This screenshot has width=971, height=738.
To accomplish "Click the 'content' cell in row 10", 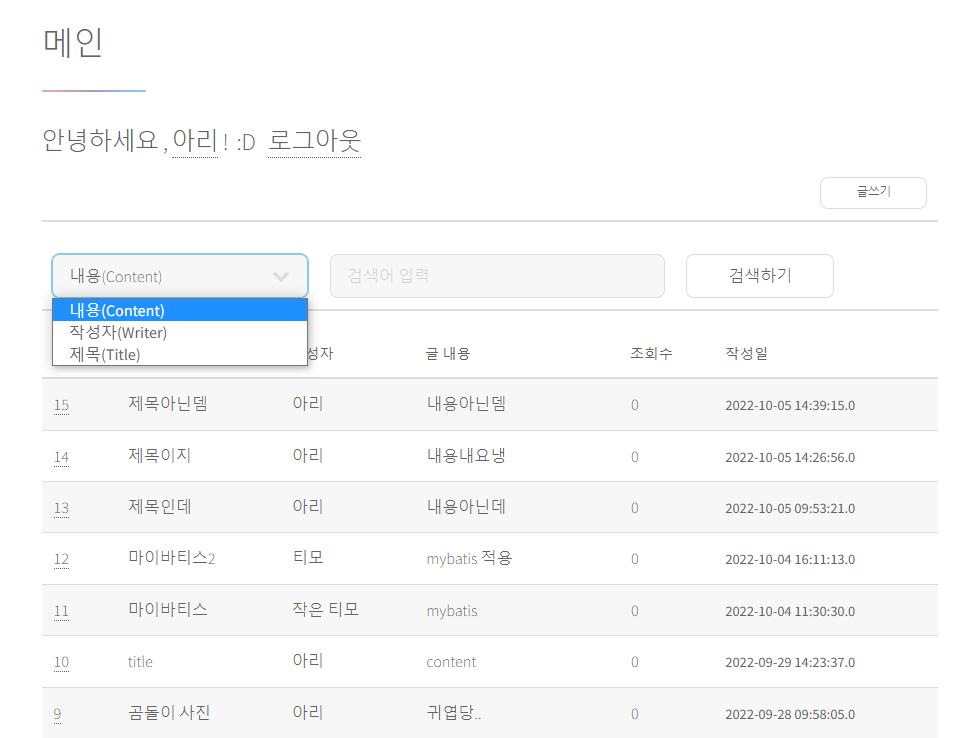I will [x=451, y=662].
